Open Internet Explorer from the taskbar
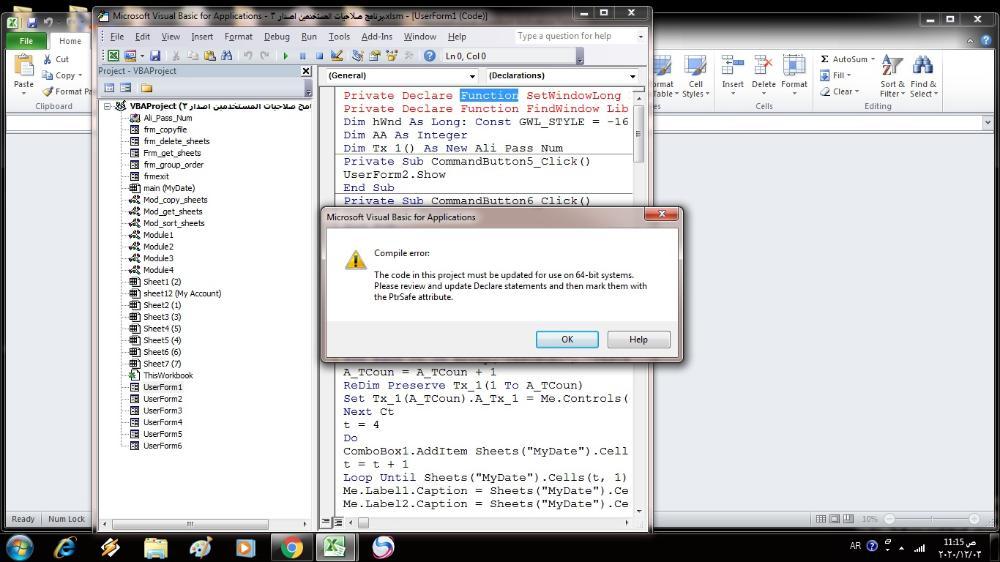This screenshot has height=562, width=1000. click(x=65, y=547)
